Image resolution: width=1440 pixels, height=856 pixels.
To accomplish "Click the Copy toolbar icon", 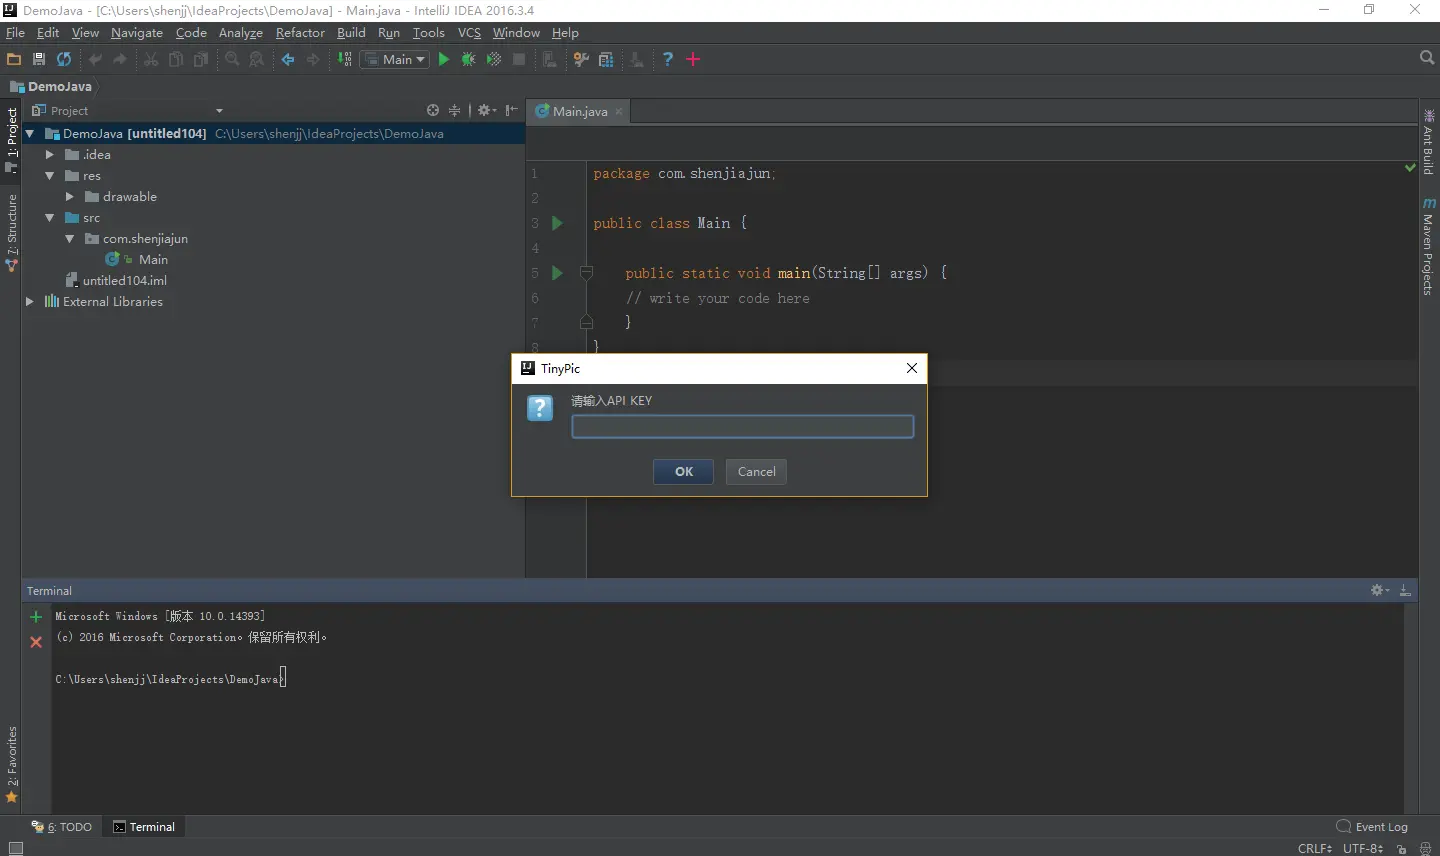I will pyautogui.click(x=176, y=59).
